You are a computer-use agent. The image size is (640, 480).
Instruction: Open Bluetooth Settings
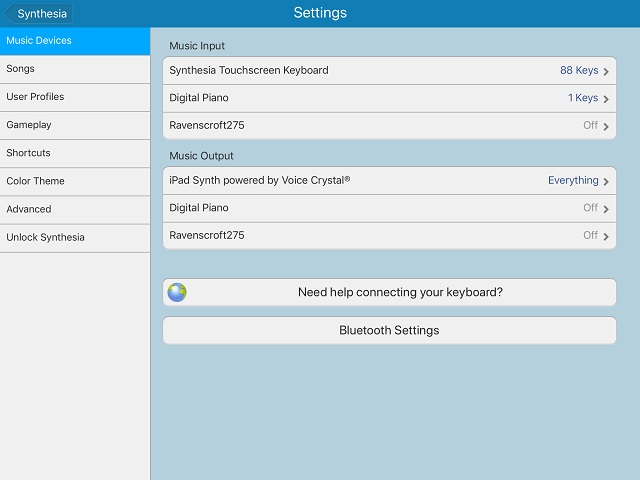389,330
